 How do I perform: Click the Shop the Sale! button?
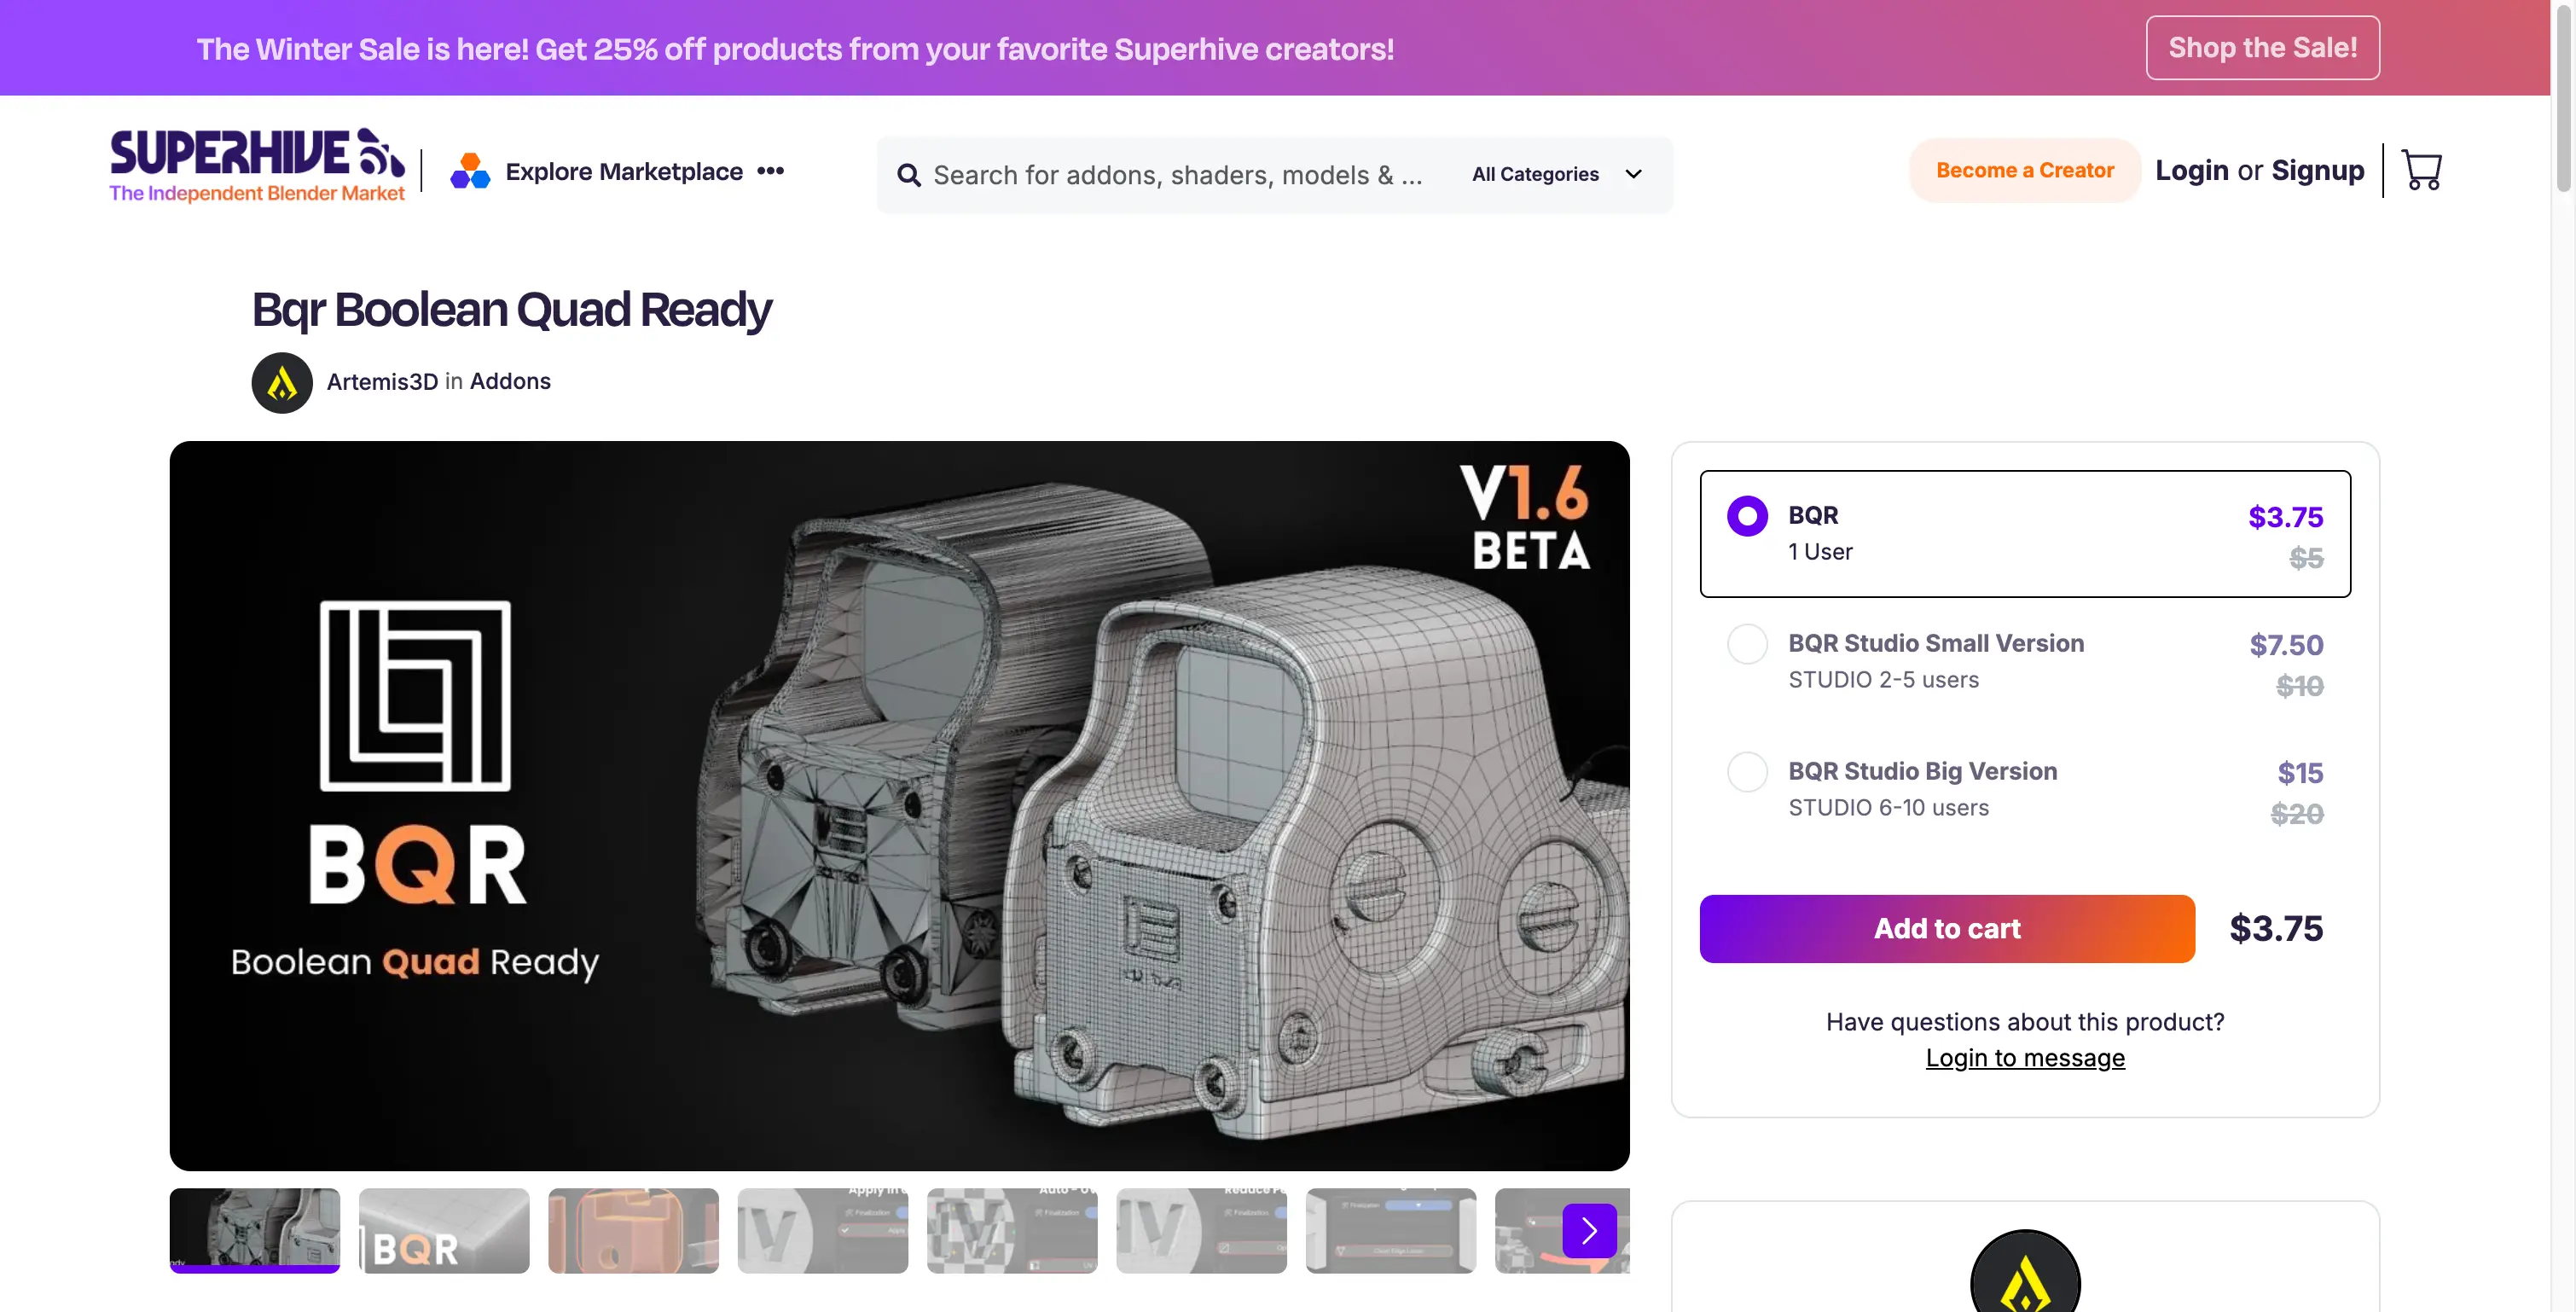2262,48
